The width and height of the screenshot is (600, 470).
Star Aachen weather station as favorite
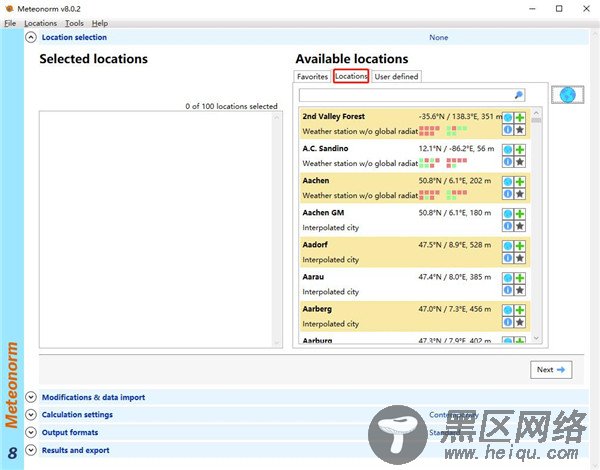520,194
